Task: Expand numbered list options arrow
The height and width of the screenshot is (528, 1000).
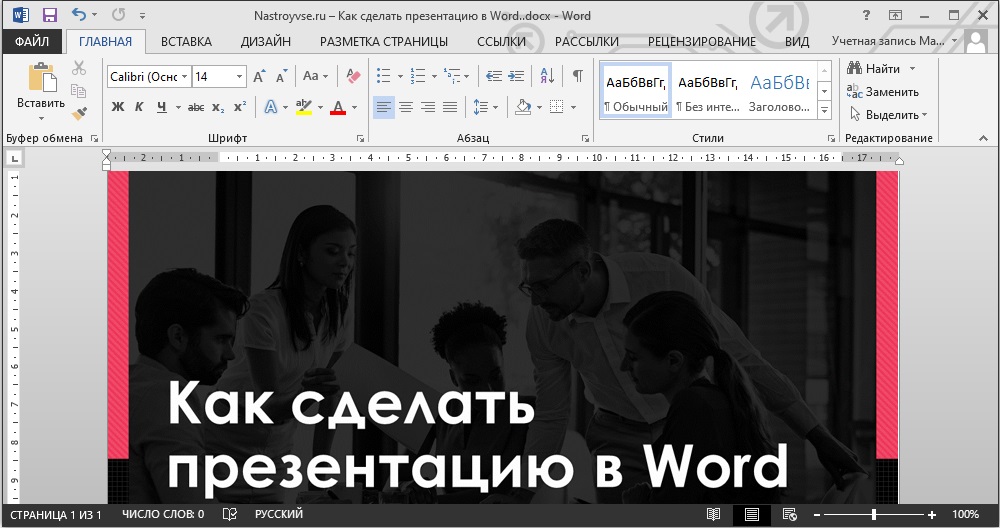Action: [x=434, y=77]
